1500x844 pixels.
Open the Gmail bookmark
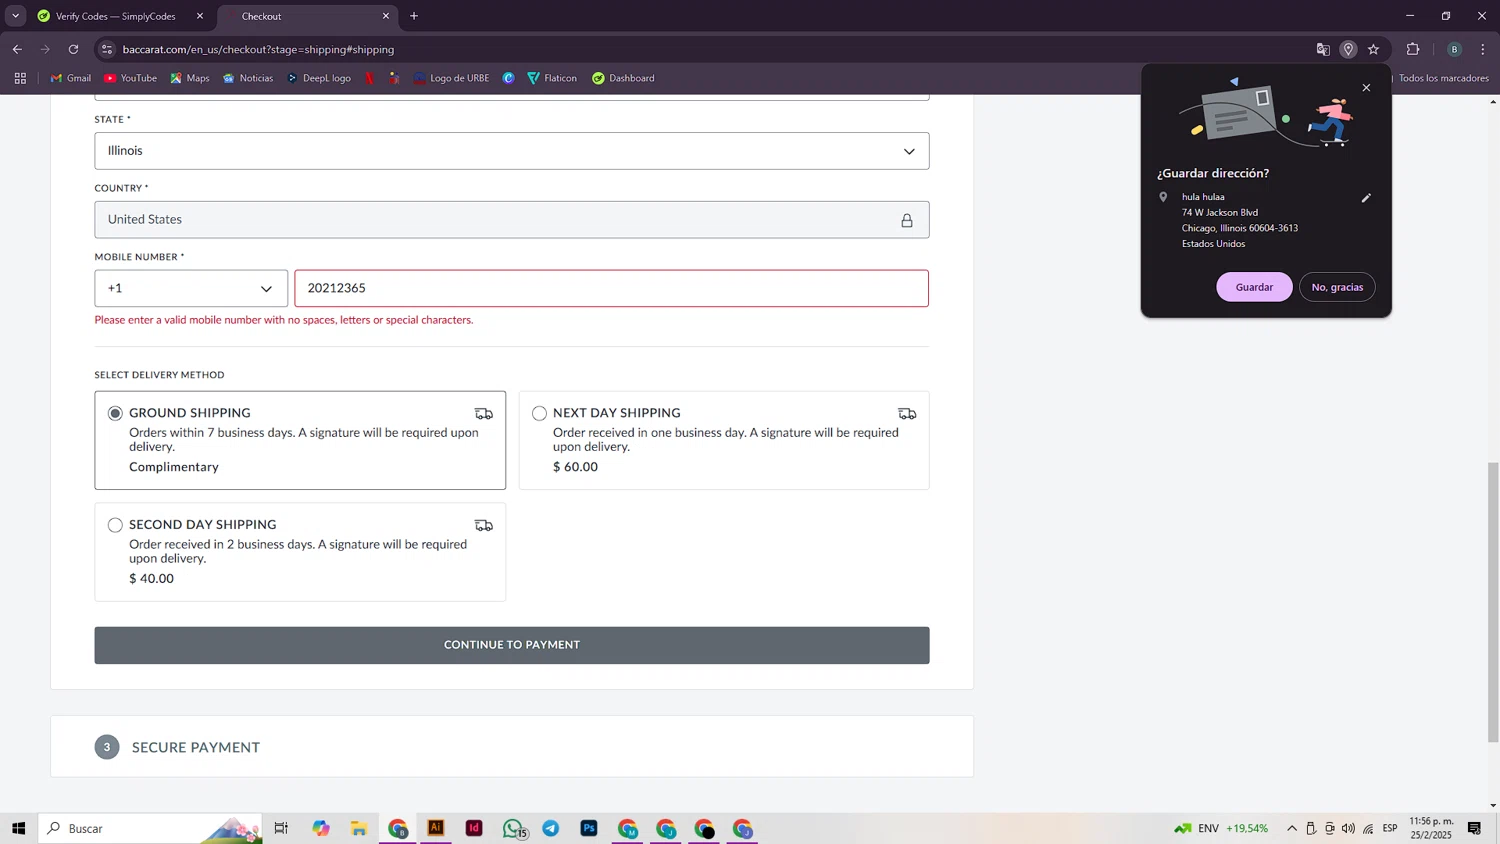click(x=71, y=78)
